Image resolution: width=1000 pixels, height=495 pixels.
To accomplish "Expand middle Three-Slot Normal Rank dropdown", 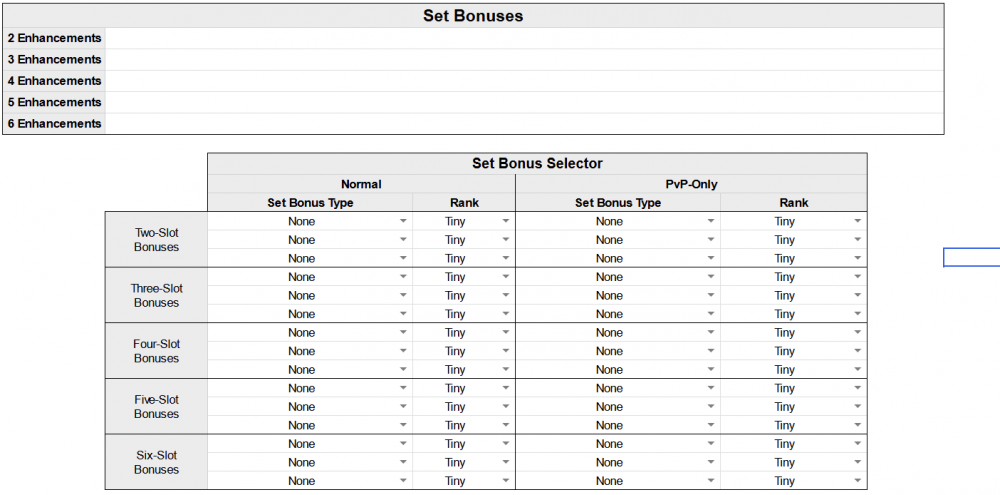I will click(506, 296).
